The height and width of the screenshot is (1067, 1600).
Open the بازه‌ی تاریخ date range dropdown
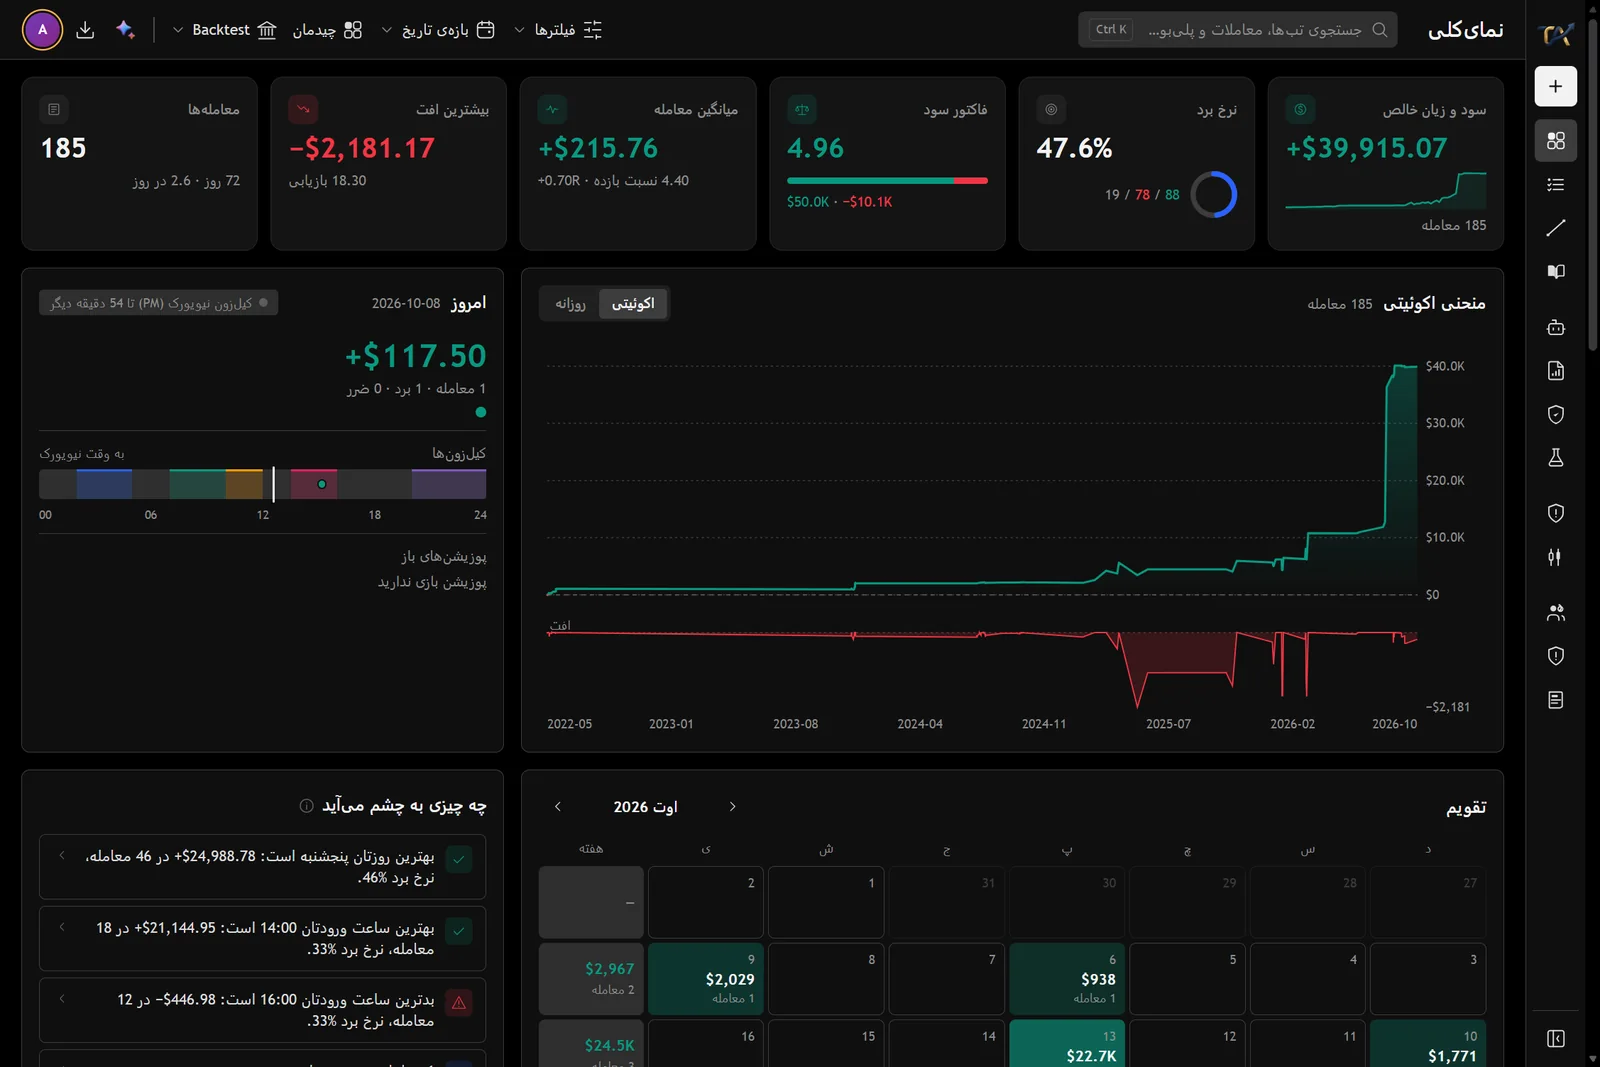click(x=438, y=30)
